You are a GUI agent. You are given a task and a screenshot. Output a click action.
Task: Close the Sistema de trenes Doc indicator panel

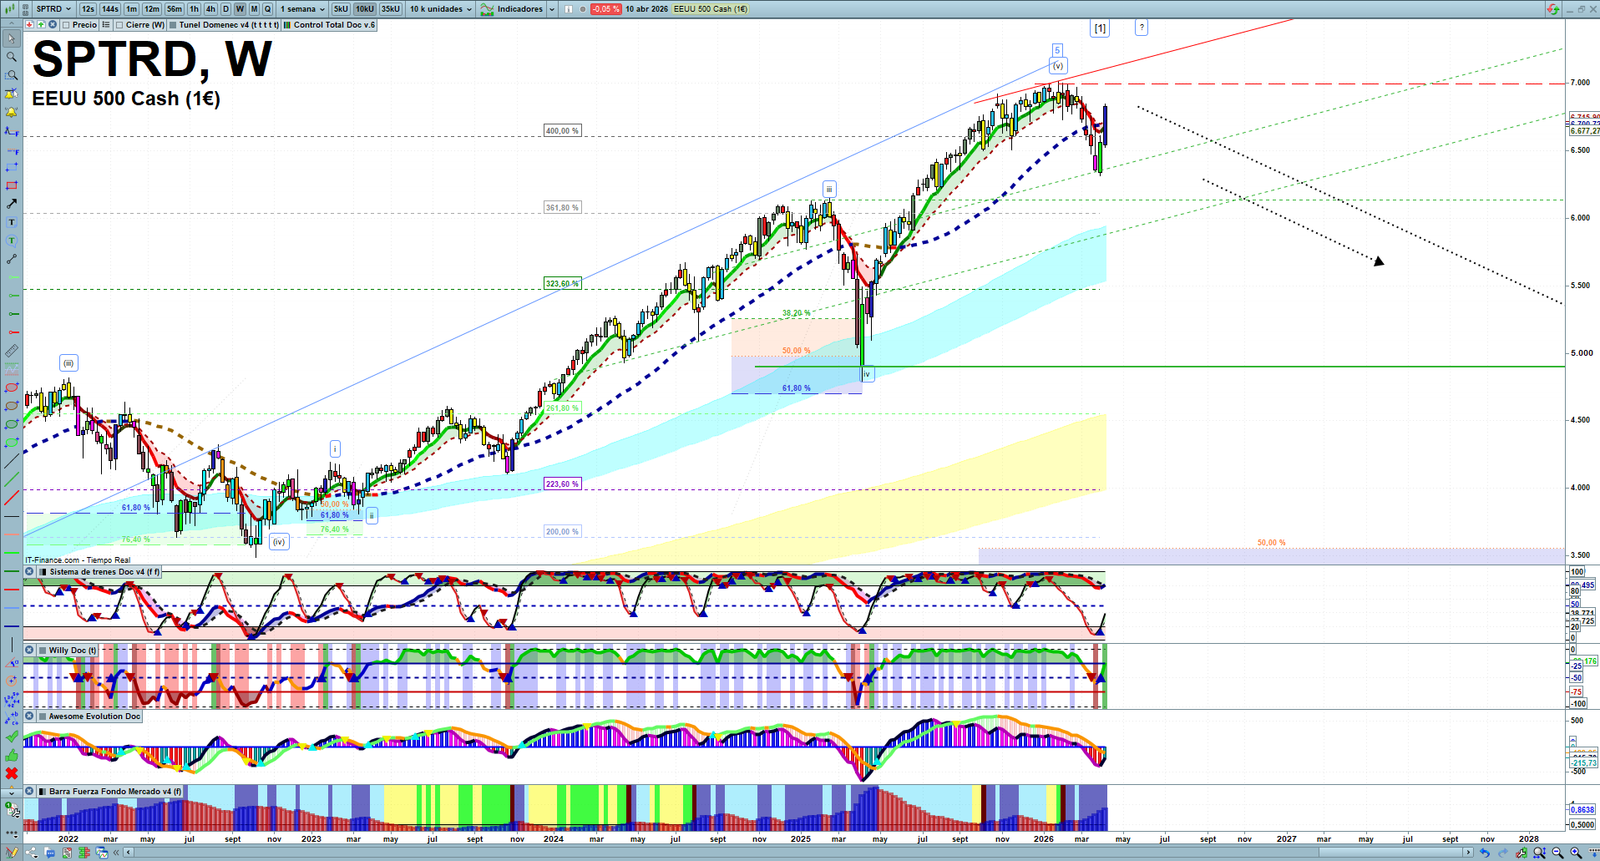click(30, 572)
